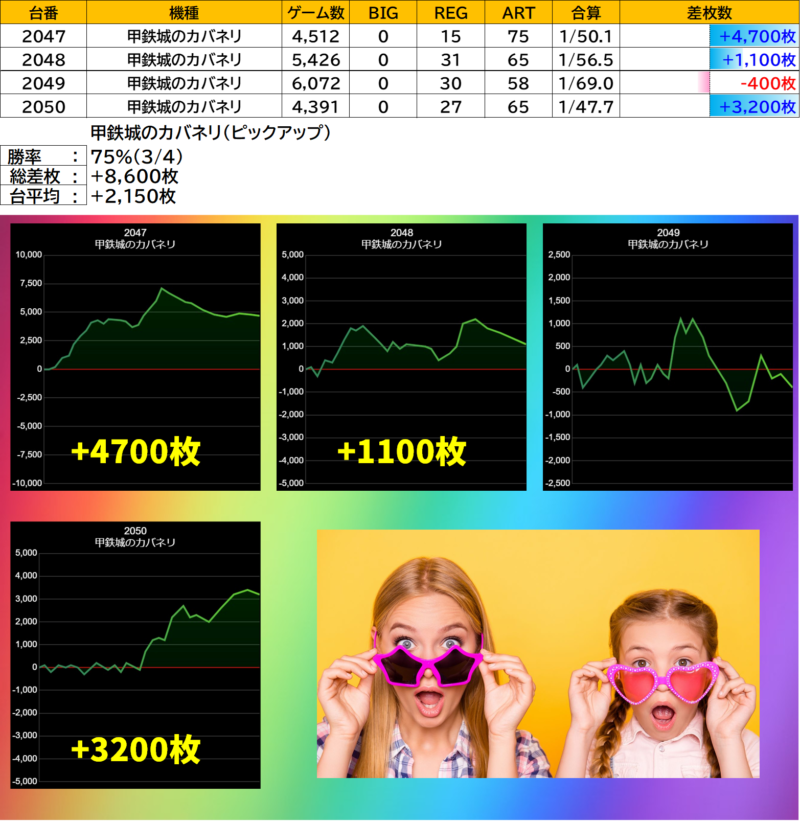
Task: Click game count 4,391 cell
Action: tap(316, 107)
